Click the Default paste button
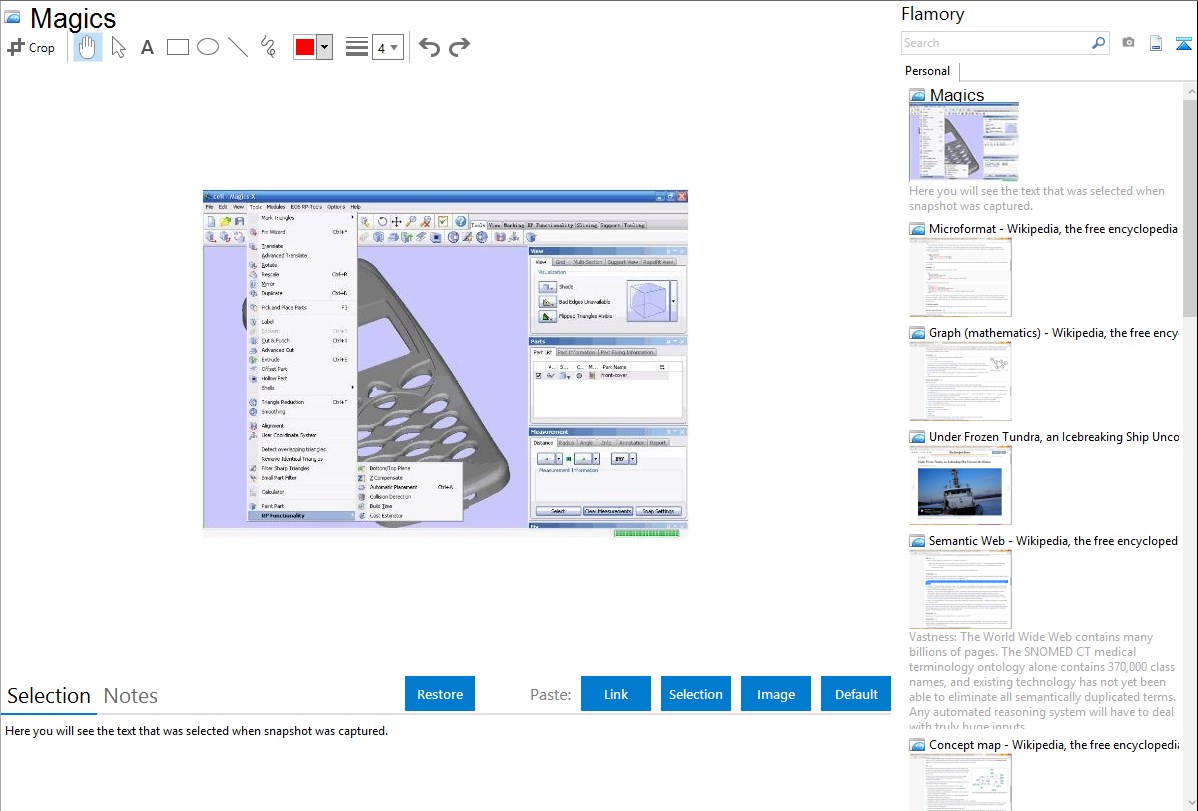The width and height of the screenshot is (1198, 811). click(x=856, y=694)
